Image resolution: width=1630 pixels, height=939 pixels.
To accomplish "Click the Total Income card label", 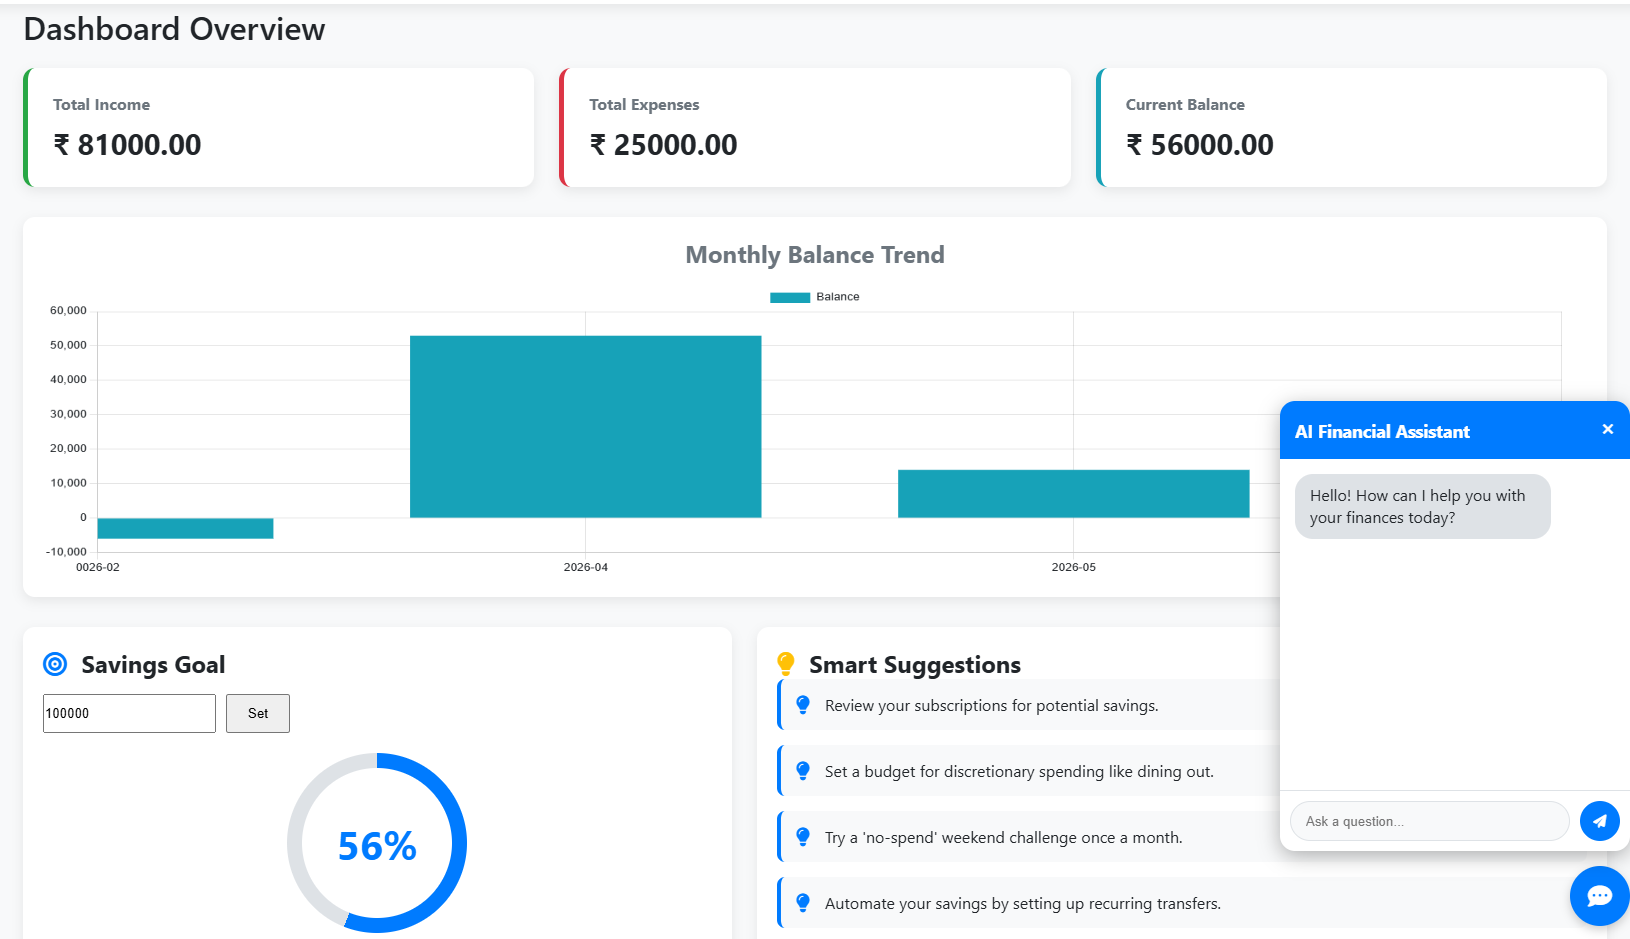I will tap(102, 104).
